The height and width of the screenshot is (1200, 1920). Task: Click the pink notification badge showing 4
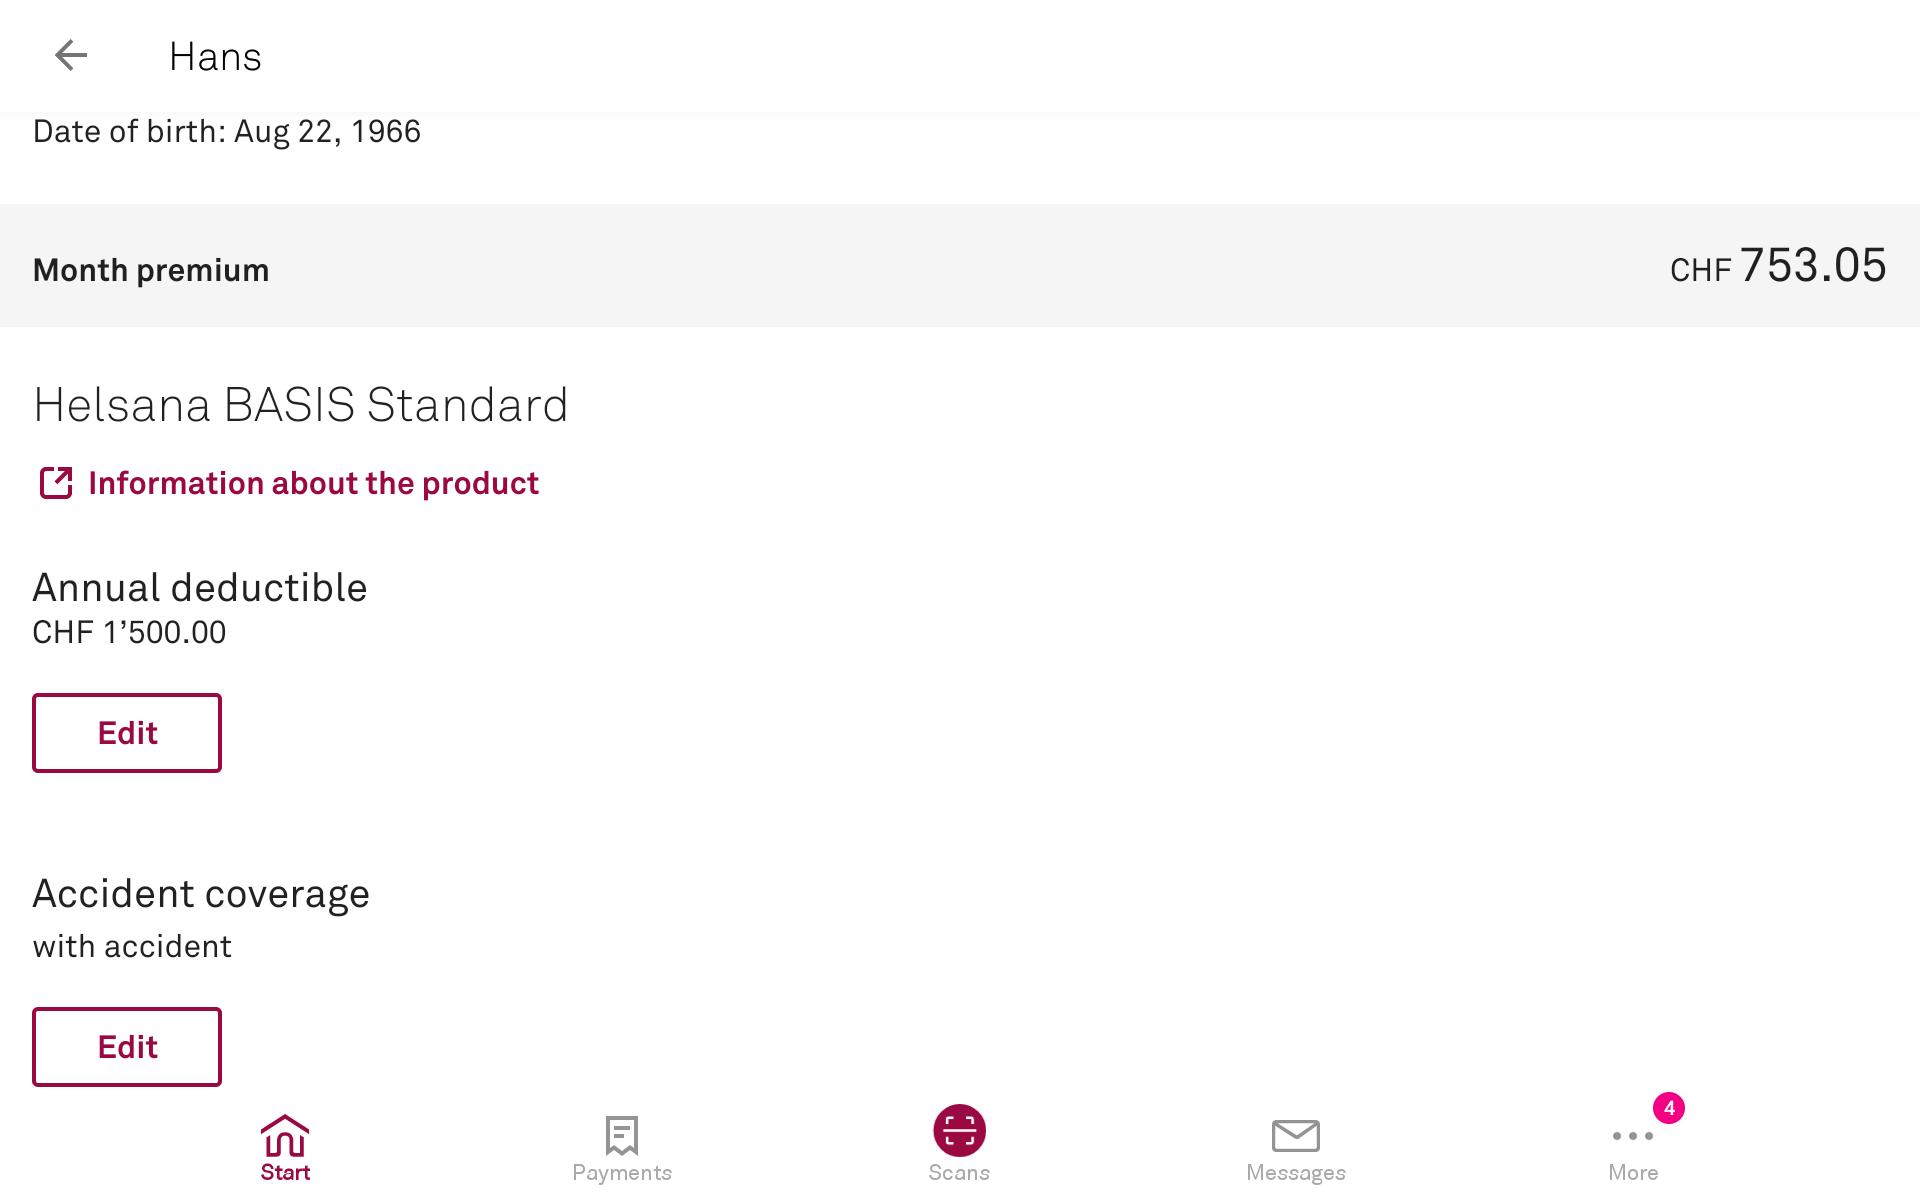click(x=1668, y=1108)
